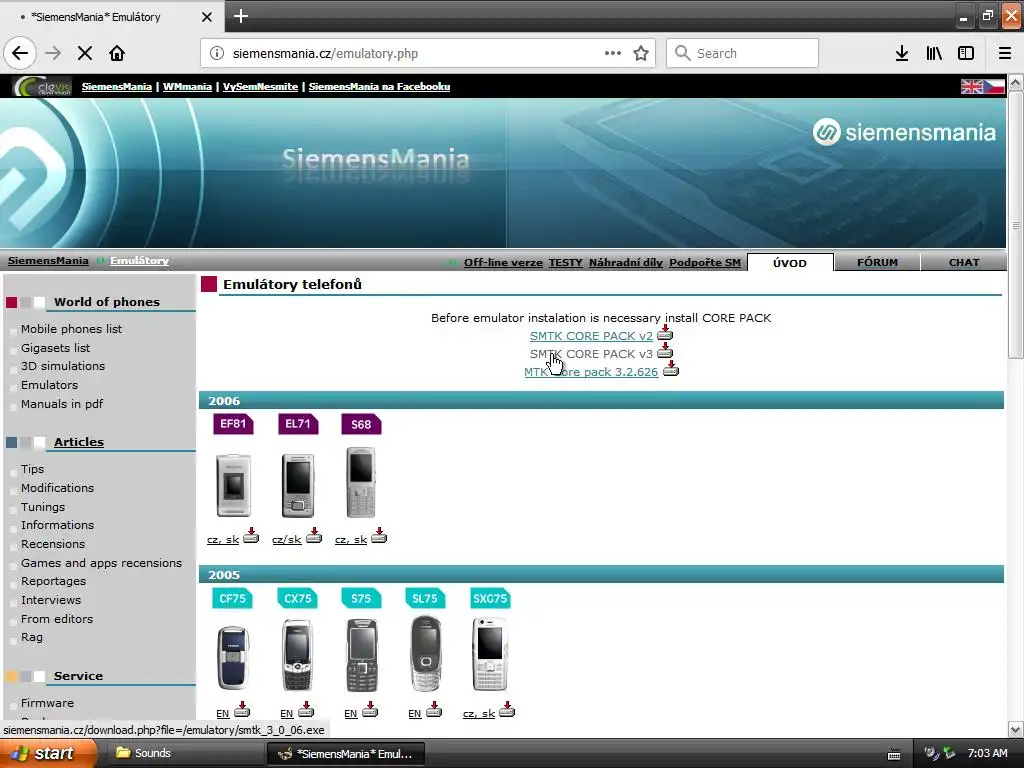Screen dimensions: 1024x768
Task: Focus the browser Search field
Action: click(743, 54)
